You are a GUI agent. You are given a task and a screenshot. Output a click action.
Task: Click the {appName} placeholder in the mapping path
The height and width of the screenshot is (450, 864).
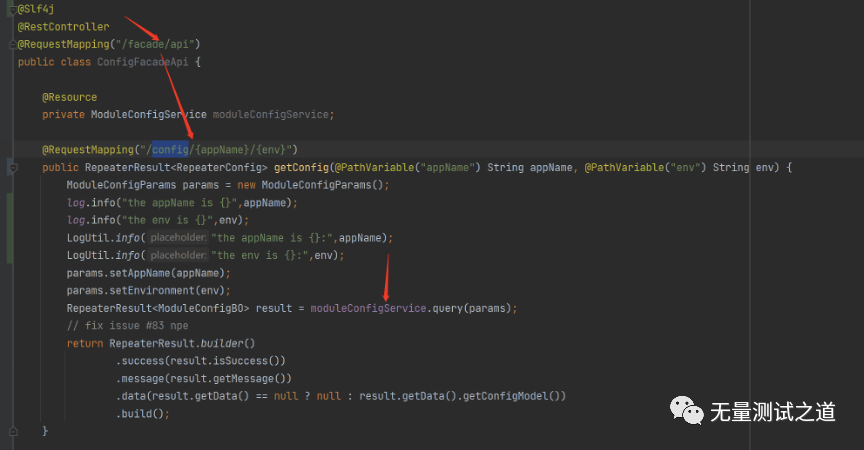[222, 150]
